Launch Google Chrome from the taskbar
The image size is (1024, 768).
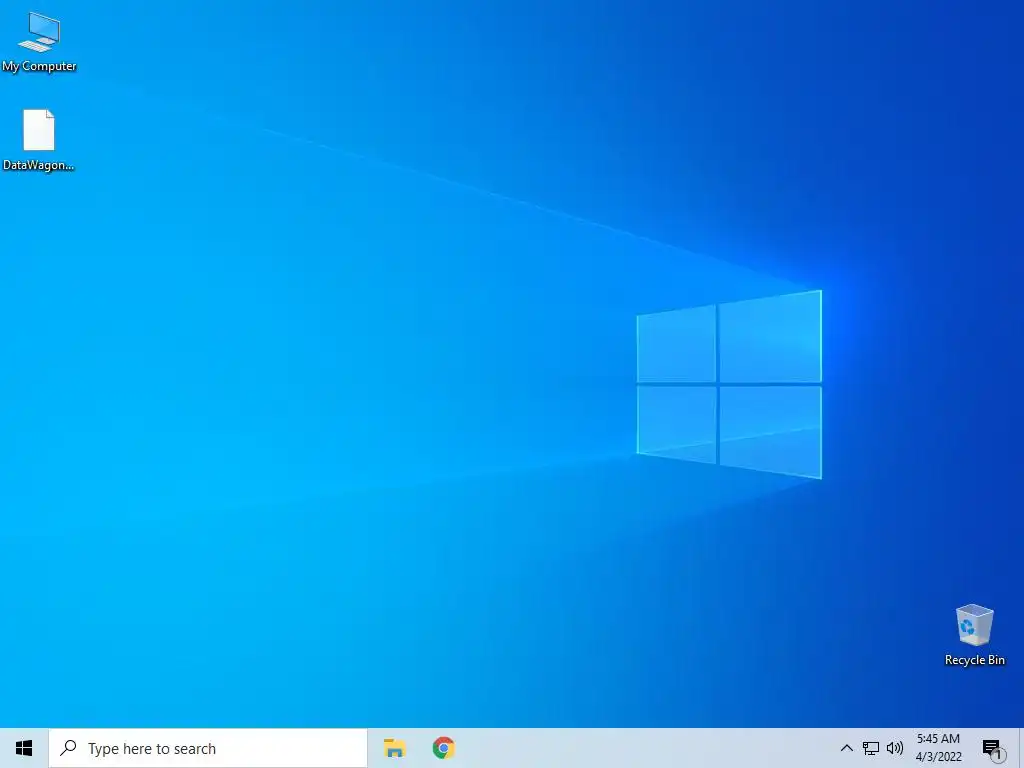443,748
